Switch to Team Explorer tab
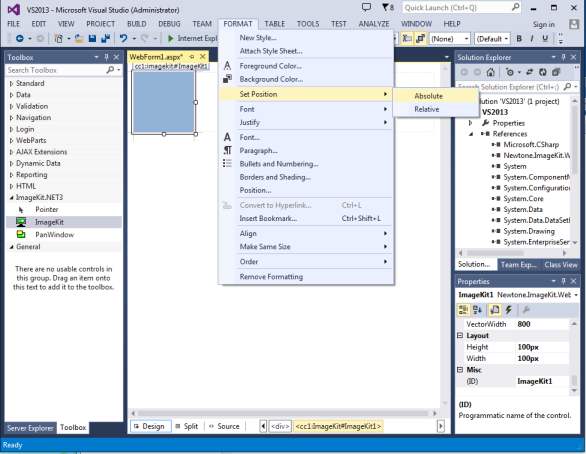This screenshot has width=586, height=454. click(518, 265)
